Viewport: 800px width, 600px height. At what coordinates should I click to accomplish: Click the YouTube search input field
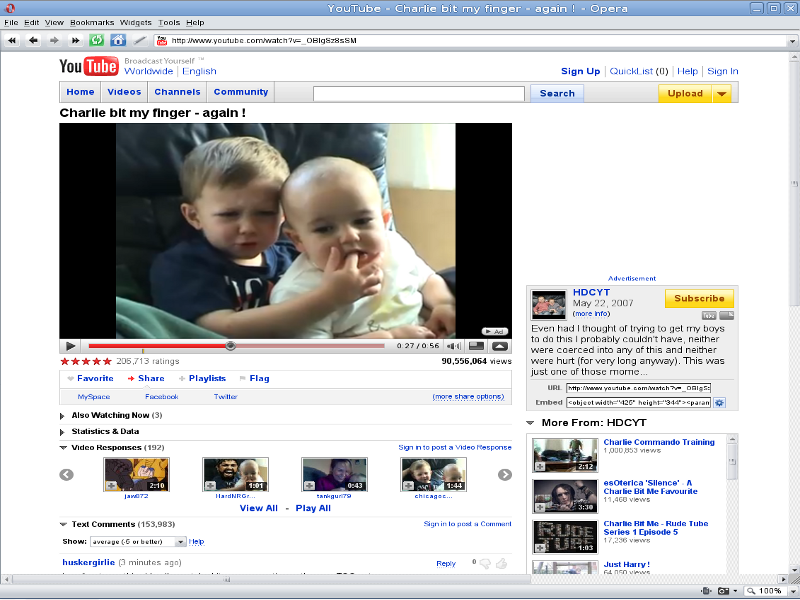pyautogui.click(x=418, y=94)
